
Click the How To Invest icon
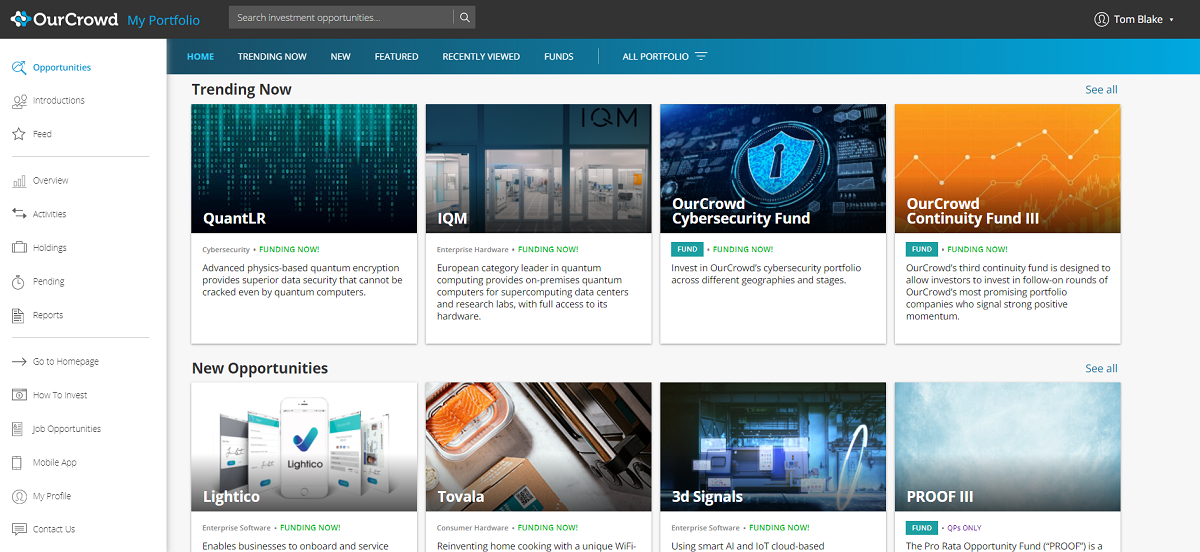tap(19, 395)
